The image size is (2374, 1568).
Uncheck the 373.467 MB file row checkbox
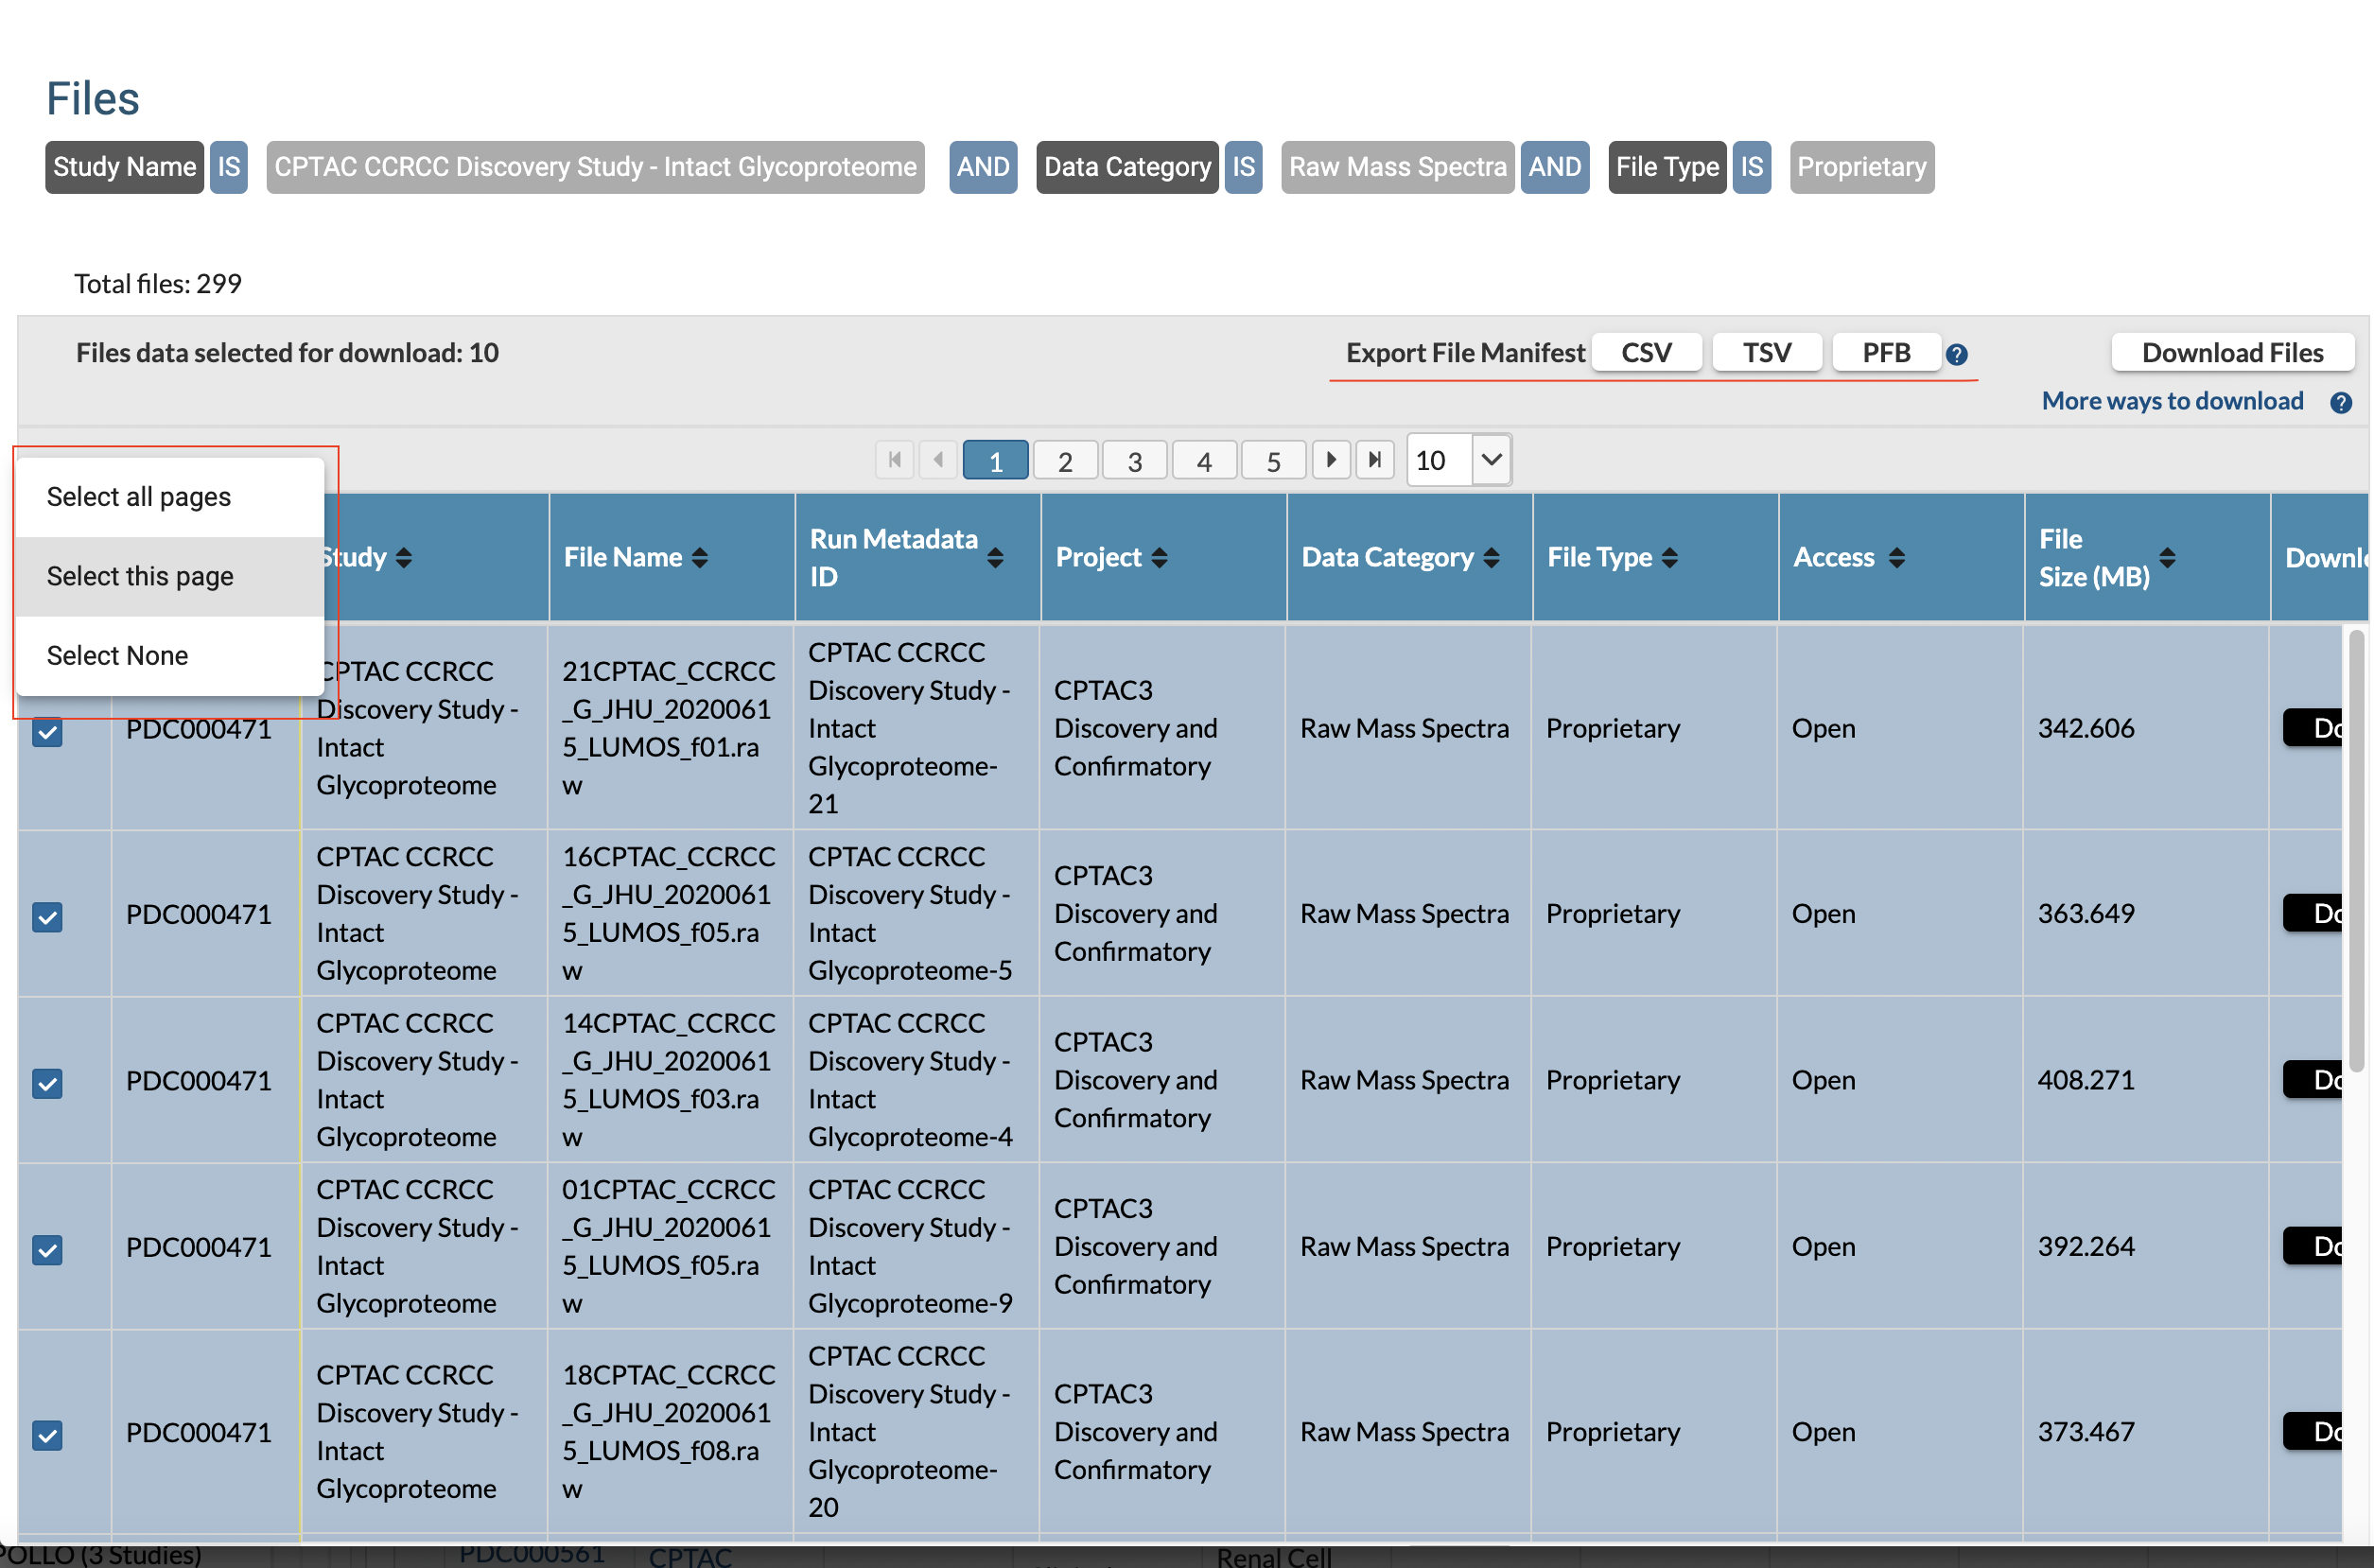click(x=47, y=1435)
